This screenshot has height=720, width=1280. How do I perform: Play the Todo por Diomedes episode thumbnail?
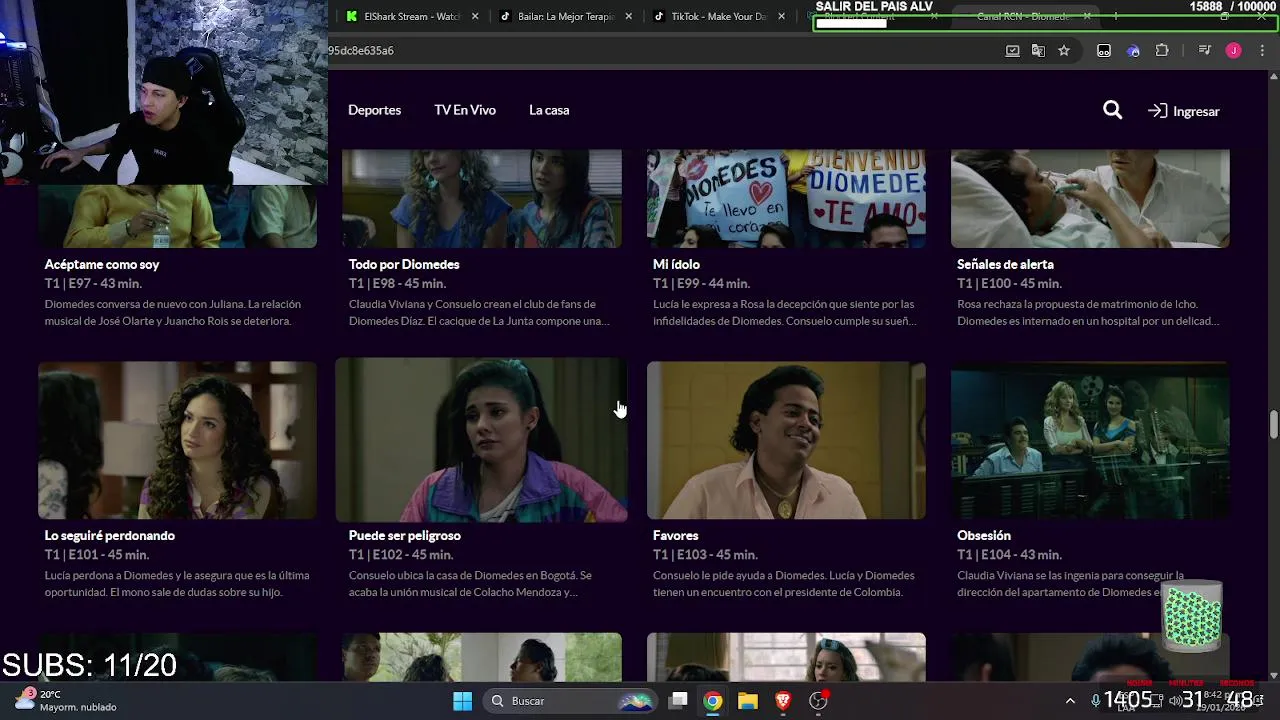(482, 198)
